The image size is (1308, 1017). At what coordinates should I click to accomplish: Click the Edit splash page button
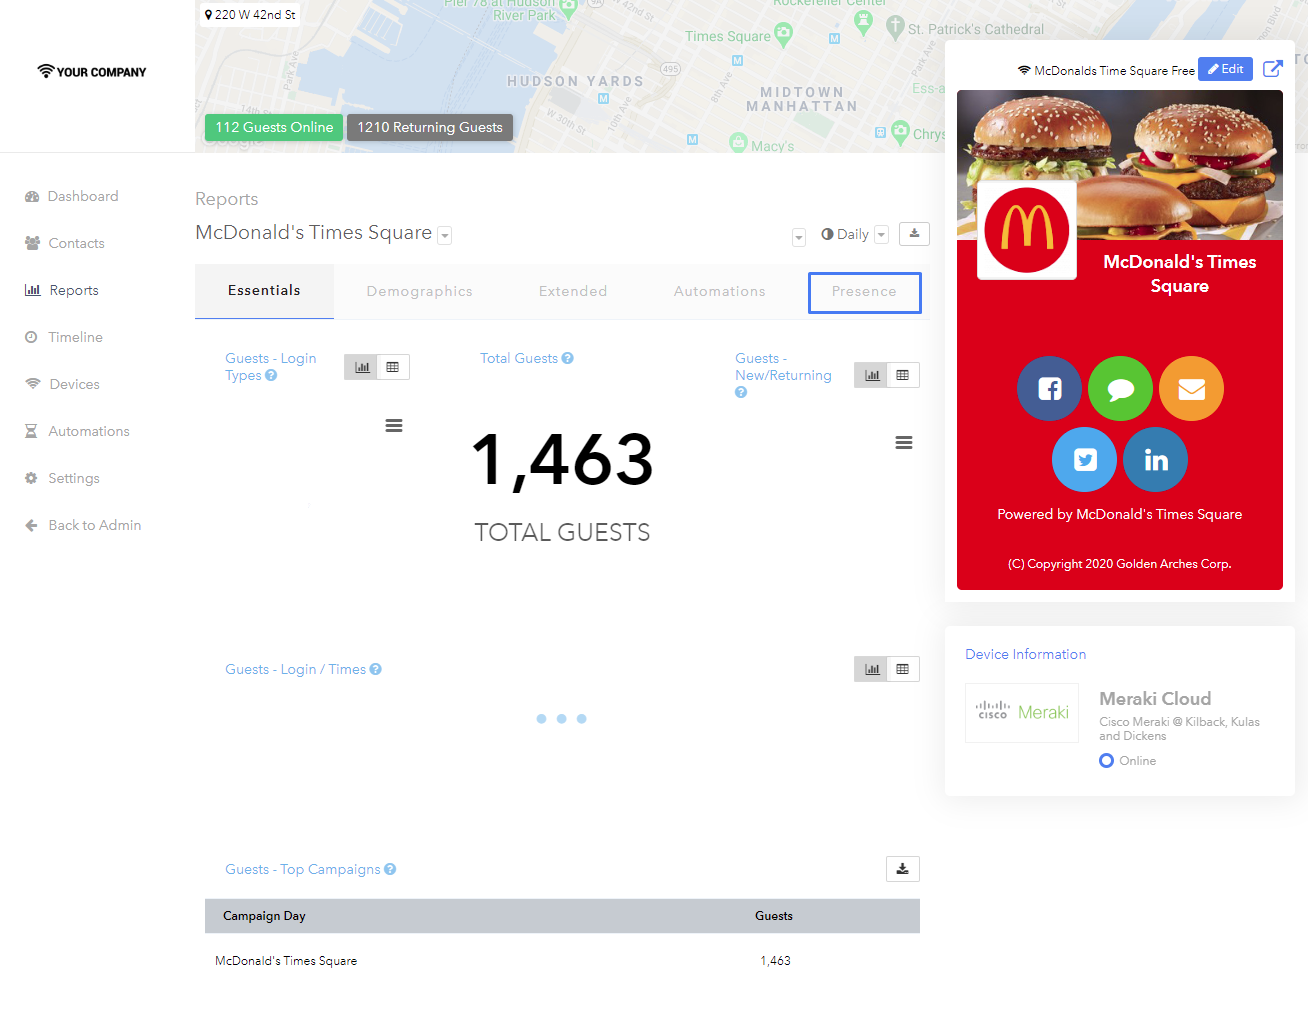click(1225, 69)
